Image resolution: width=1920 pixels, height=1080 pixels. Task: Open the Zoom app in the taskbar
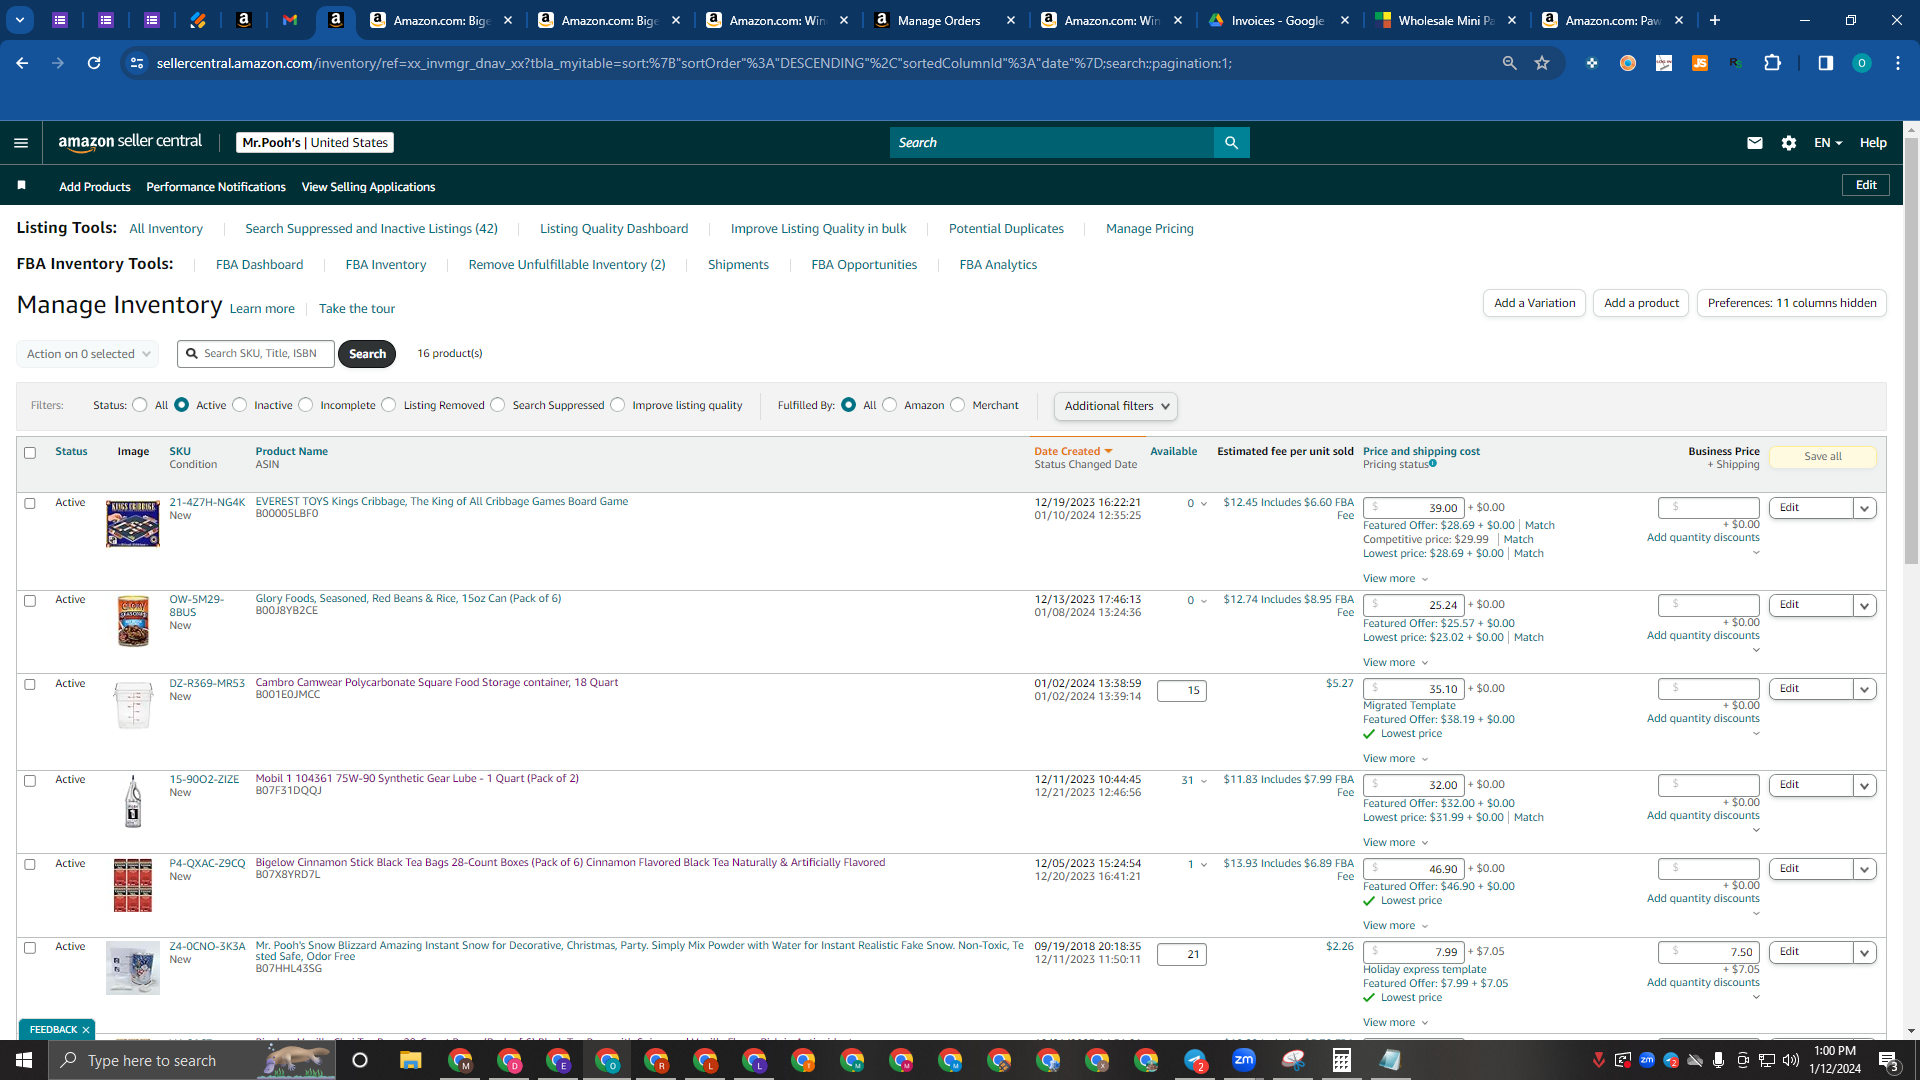click(1244, 1060)
